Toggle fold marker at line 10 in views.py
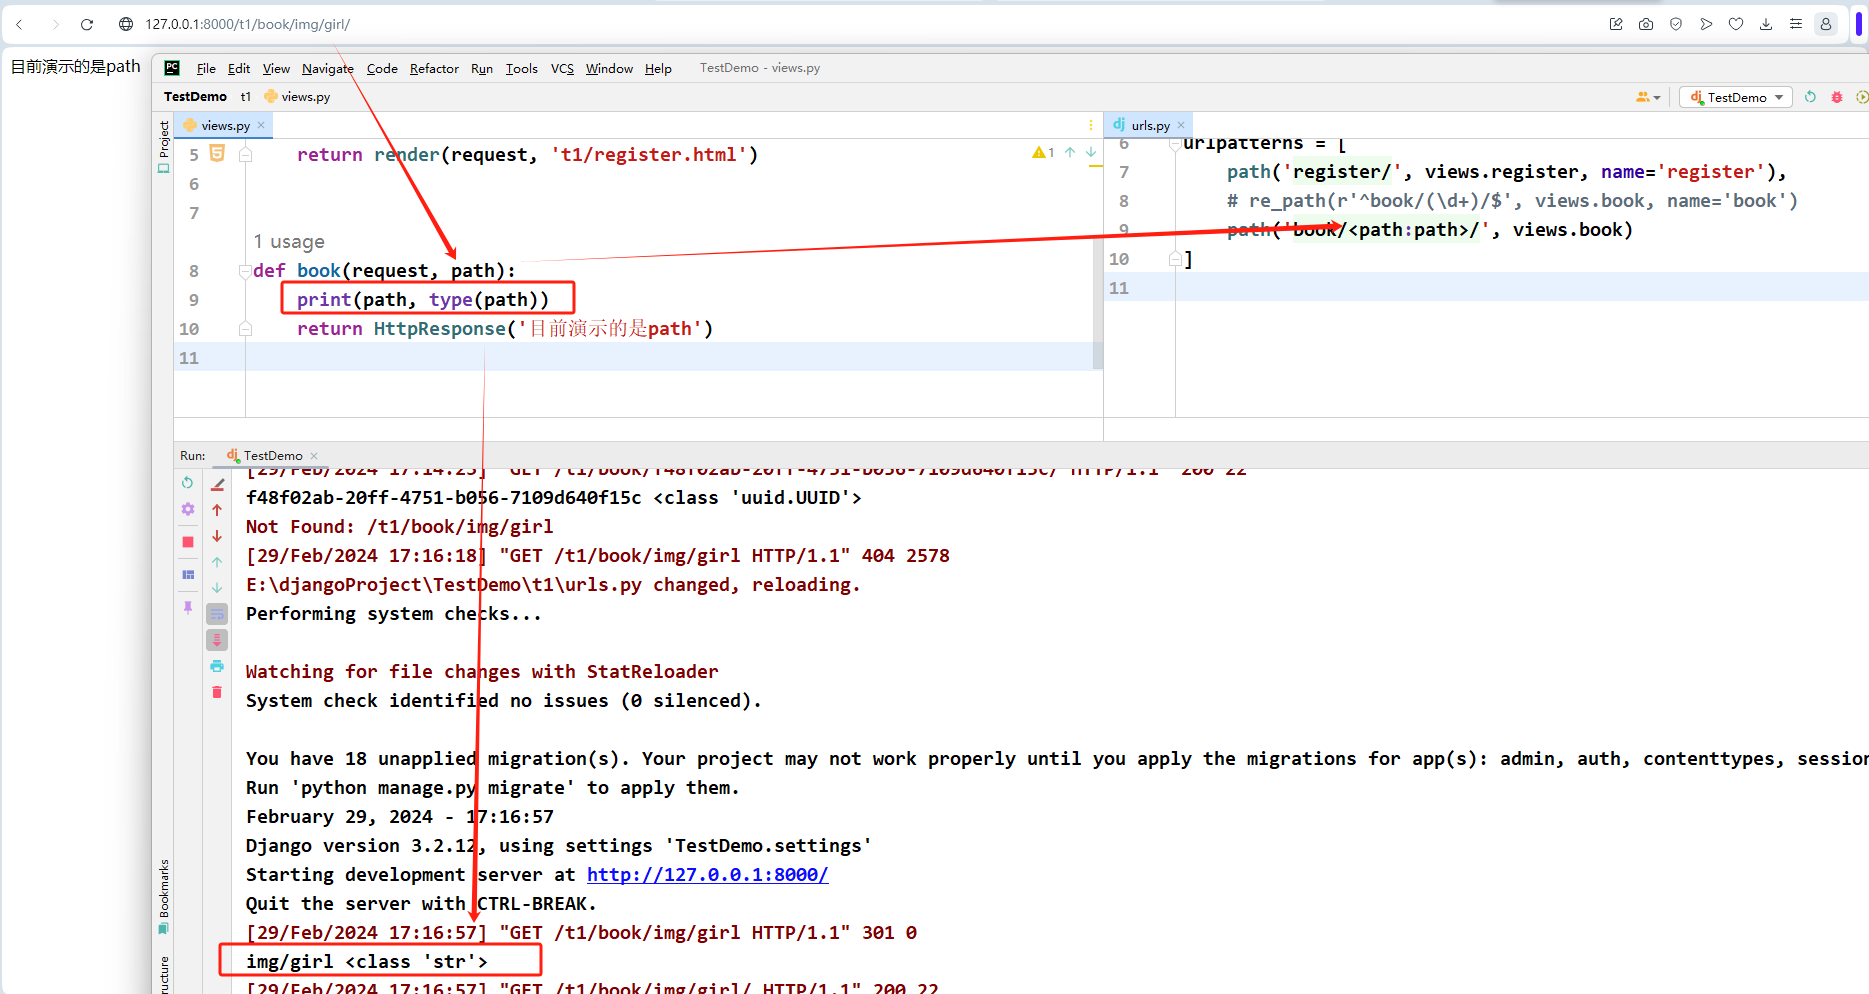Screen dimensions: 1869x994 click(x=245, y=329)
